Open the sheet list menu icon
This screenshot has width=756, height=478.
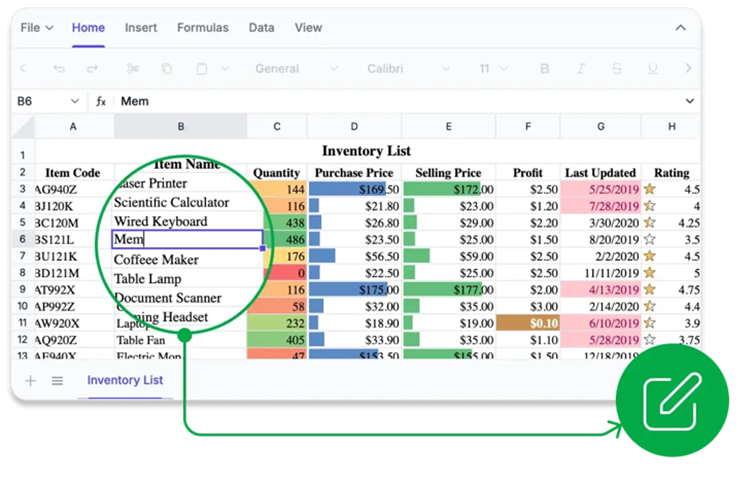(57, 381)
